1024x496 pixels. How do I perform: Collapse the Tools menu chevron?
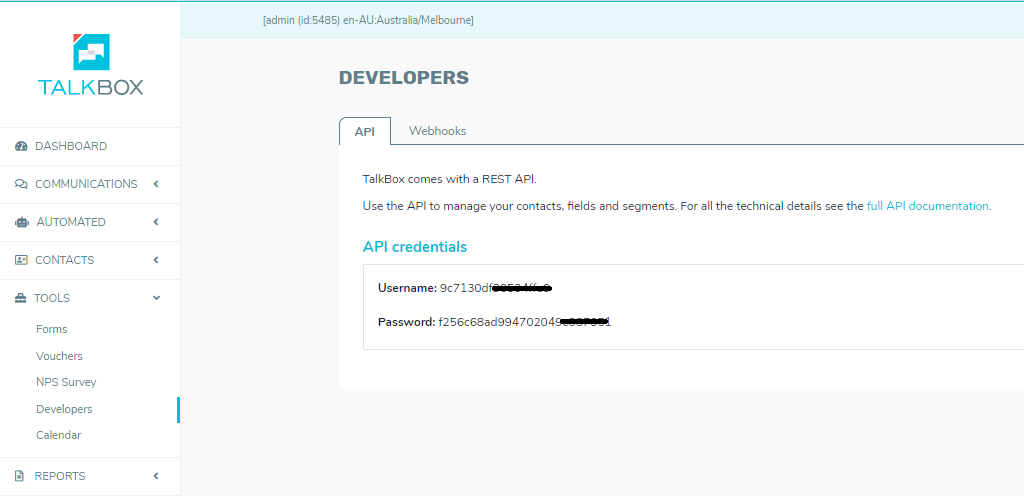[x=156, y=298]
